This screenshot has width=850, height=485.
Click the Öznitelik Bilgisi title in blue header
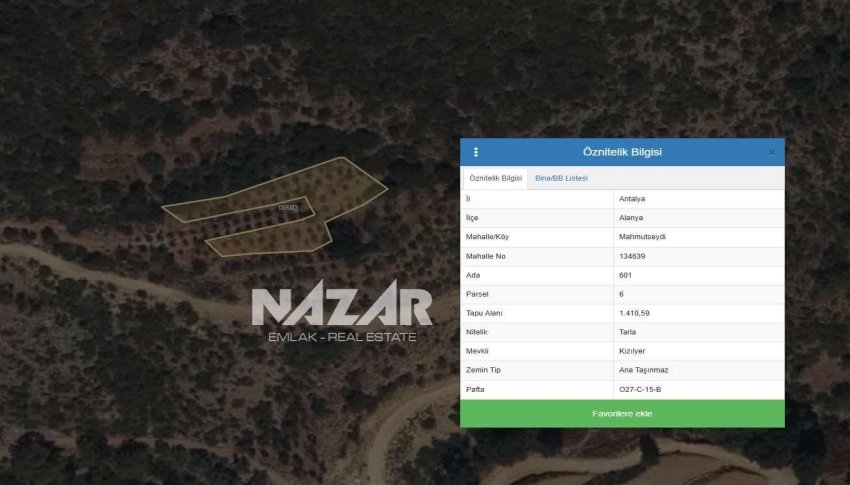[x=622, y=152]
